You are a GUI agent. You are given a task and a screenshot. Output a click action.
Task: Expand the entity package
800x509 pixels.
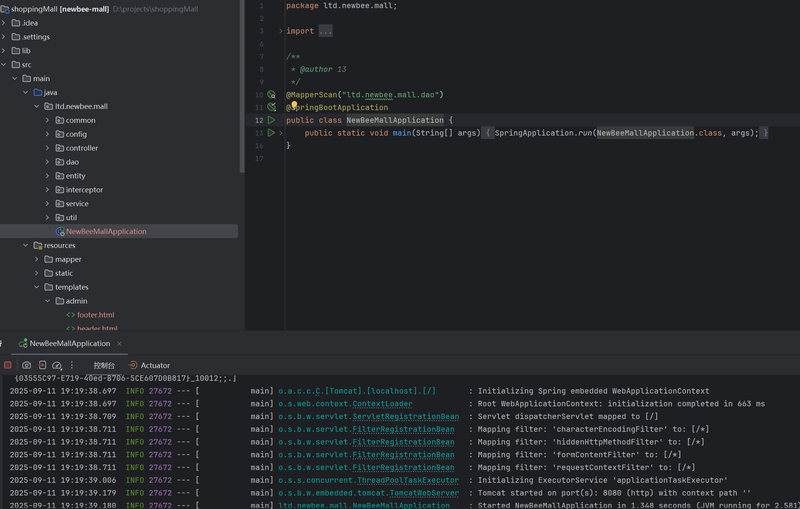click(47, 176)
